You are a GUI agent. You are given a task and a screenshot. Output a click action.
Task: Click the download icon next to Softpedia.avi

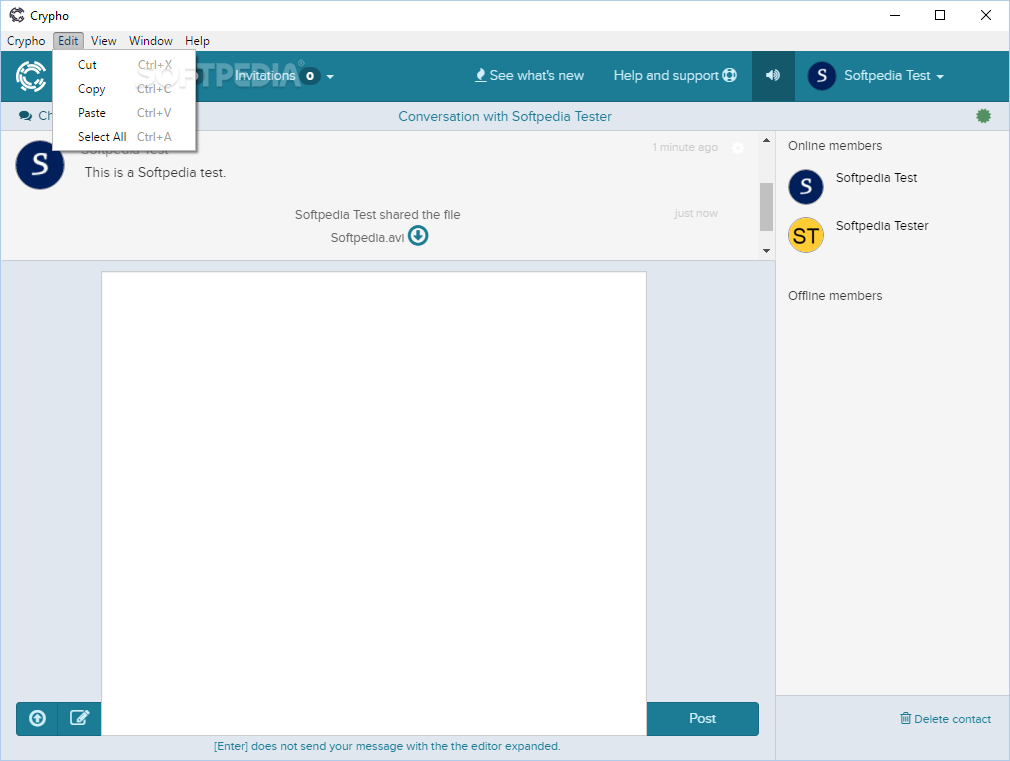[x=418, y=236]
